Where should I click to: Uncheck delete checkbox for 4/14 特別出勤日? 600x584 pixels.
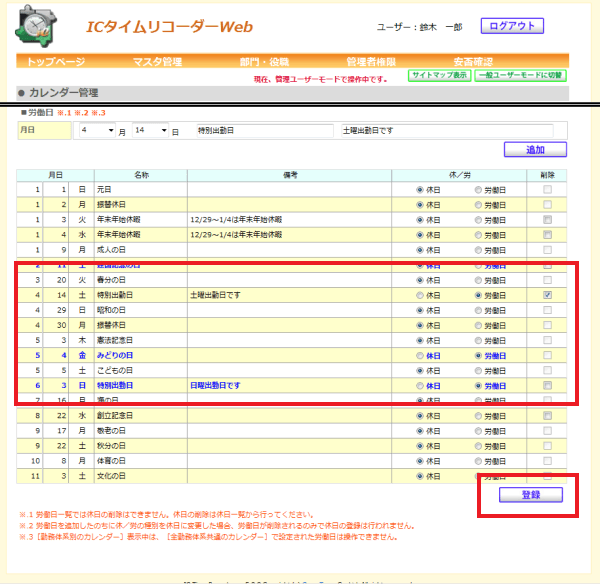pyautogui.click(x=548, y=295)
